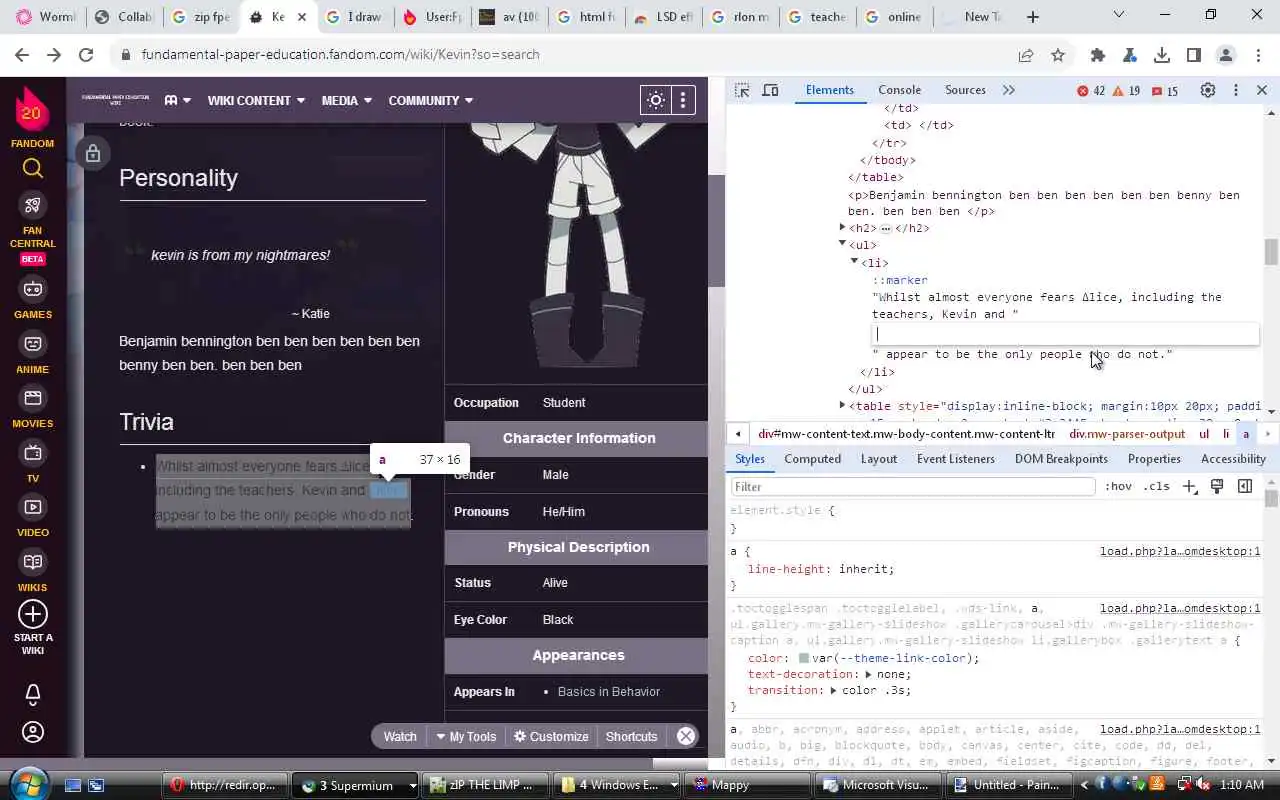Expand the text-decoration property triangle
This screenshot has width=1280, height=800.
tap(868, 675)
